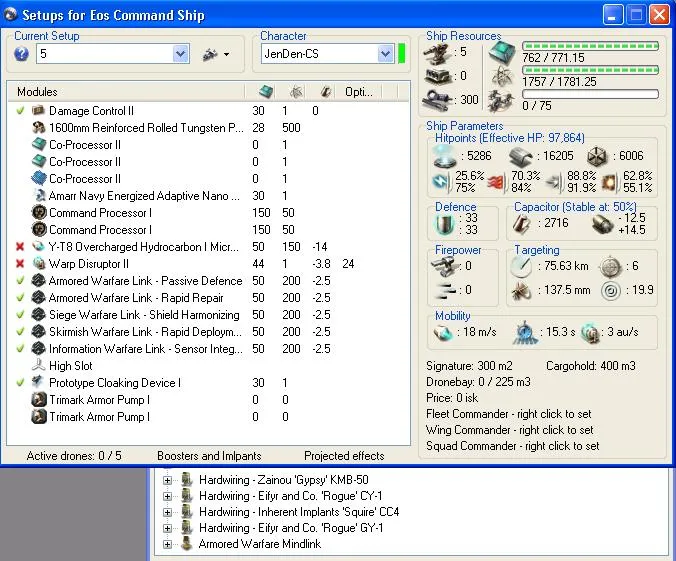Toggle the Damage Control II active checkmark

[21, 111]
